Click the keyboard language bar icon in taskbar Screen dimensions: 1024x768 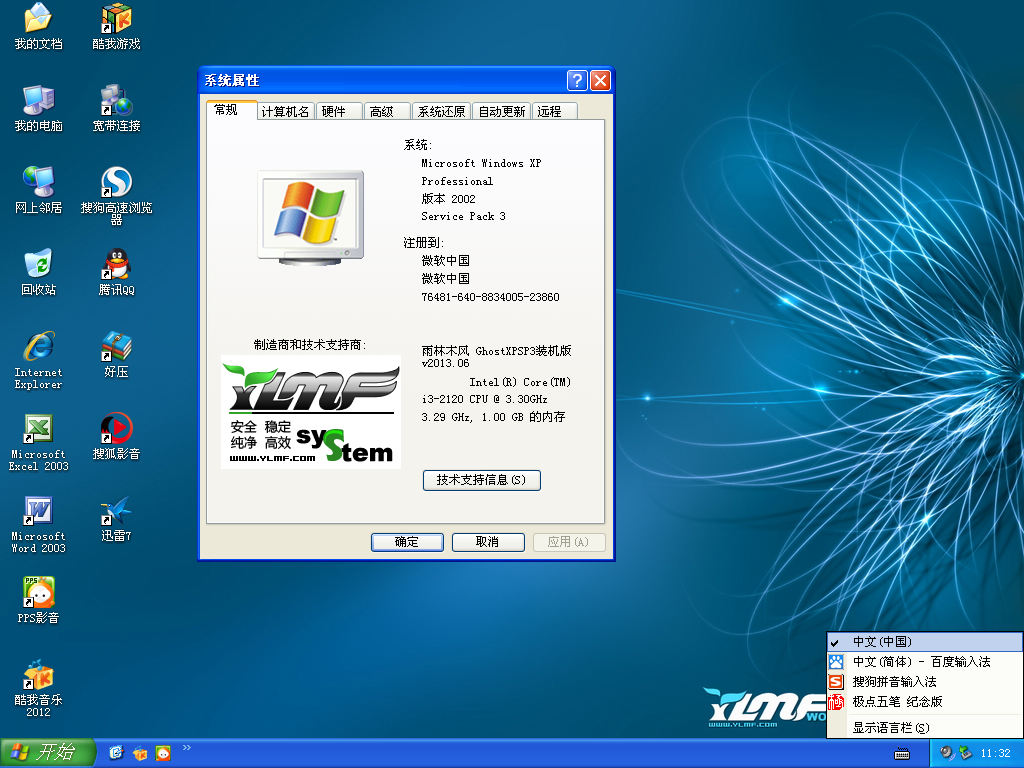point(902,754)
